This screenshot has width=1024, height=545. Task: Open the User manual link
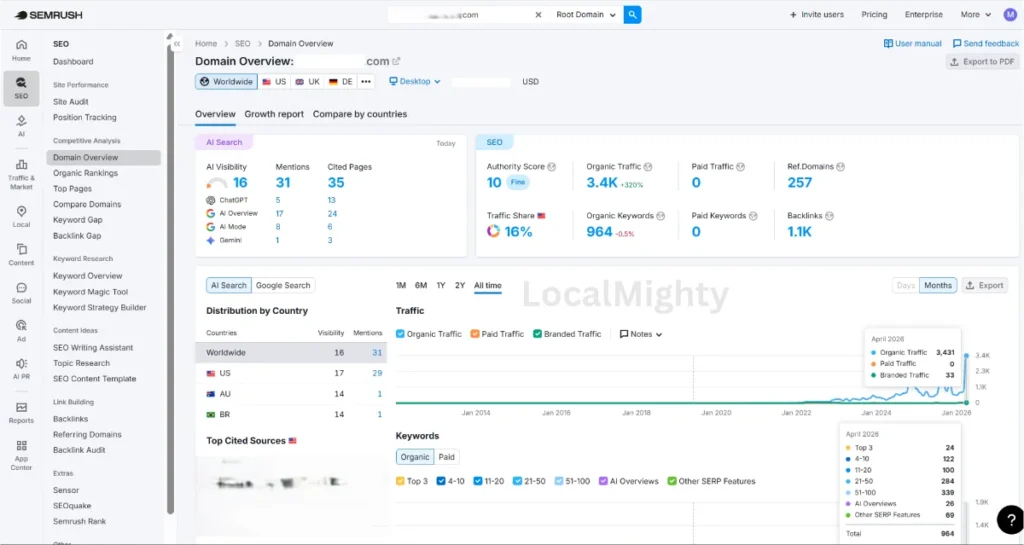pyautogui.click(x=912, y=44)
